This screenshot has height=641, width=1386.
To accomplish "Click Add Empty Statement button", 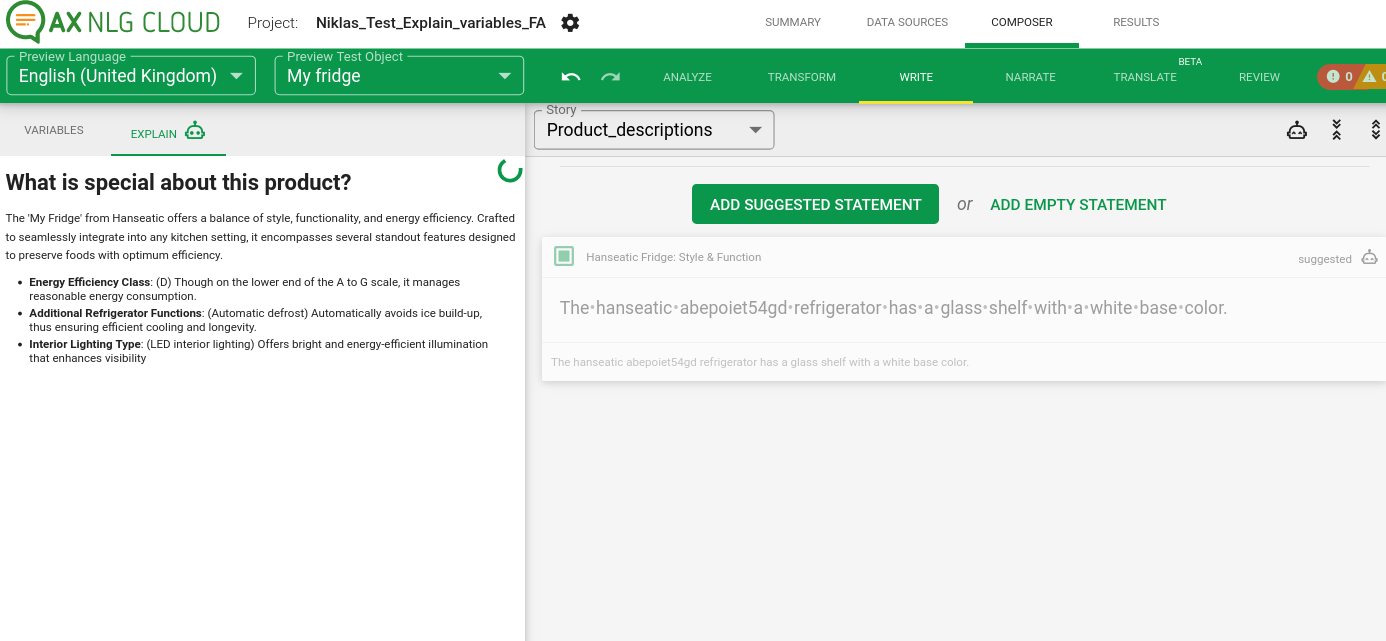I will [x=1078, y=204].
